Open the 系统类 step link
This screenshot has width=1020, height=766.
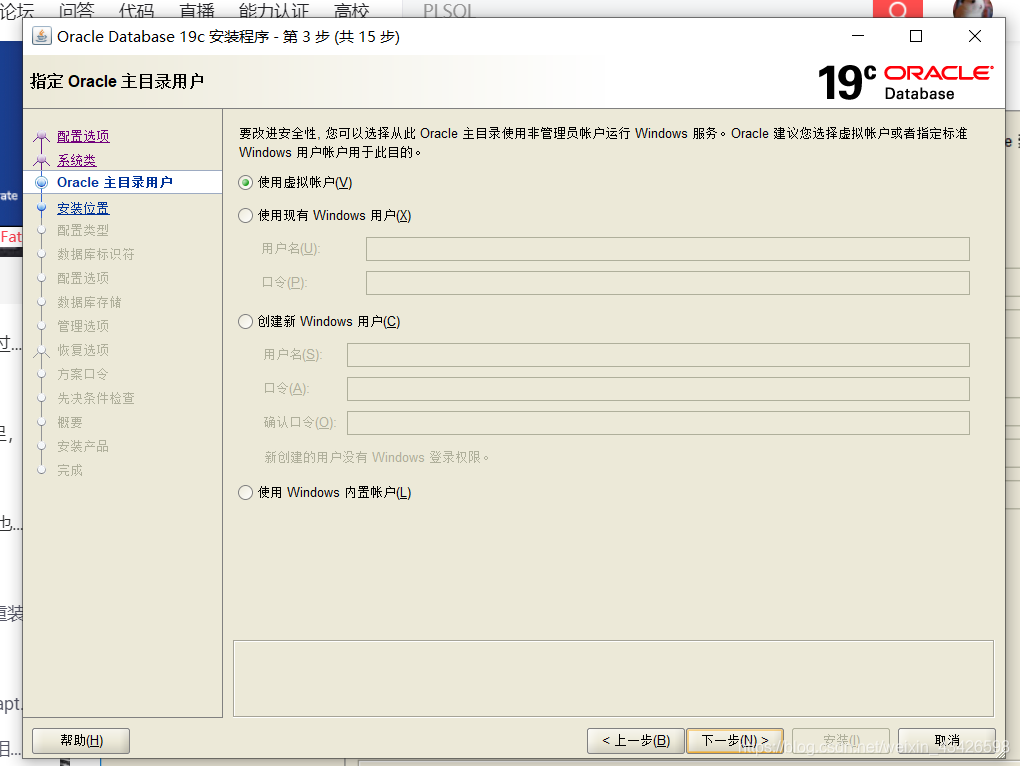(x=77, y=161)
